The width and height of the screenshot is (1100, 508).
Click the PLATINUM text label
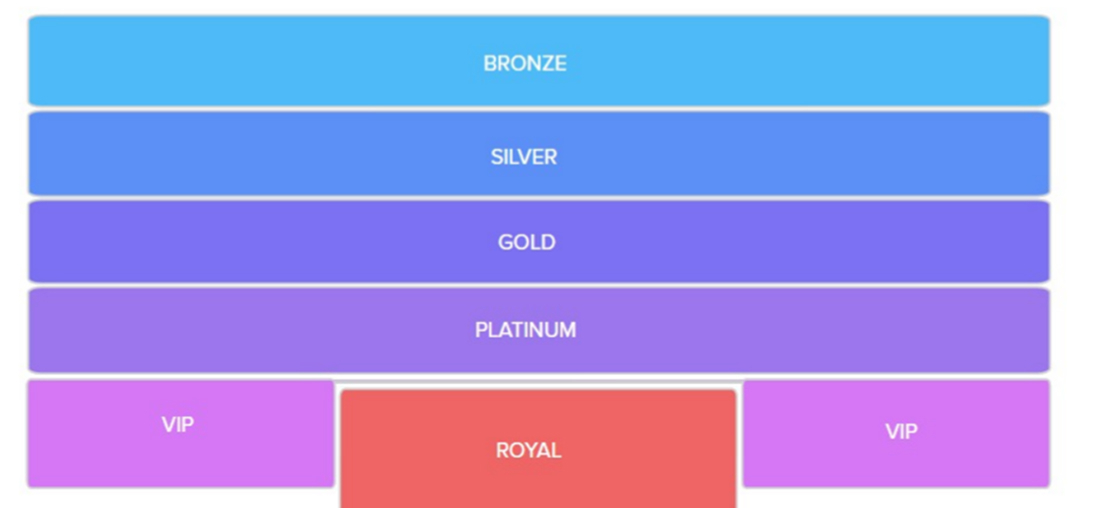click(525, 330)
